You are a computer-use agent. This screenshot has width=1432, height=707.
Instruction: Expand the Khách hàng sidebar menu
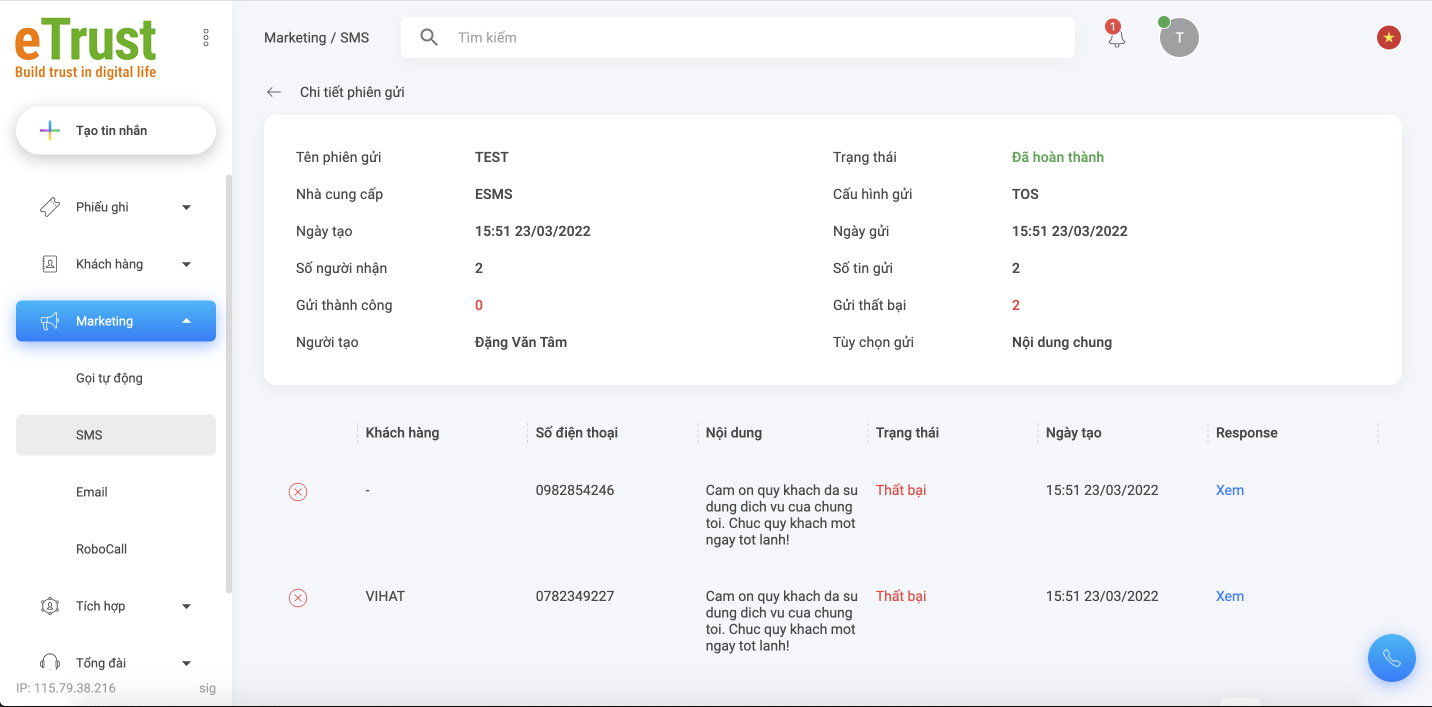point(116,264)
